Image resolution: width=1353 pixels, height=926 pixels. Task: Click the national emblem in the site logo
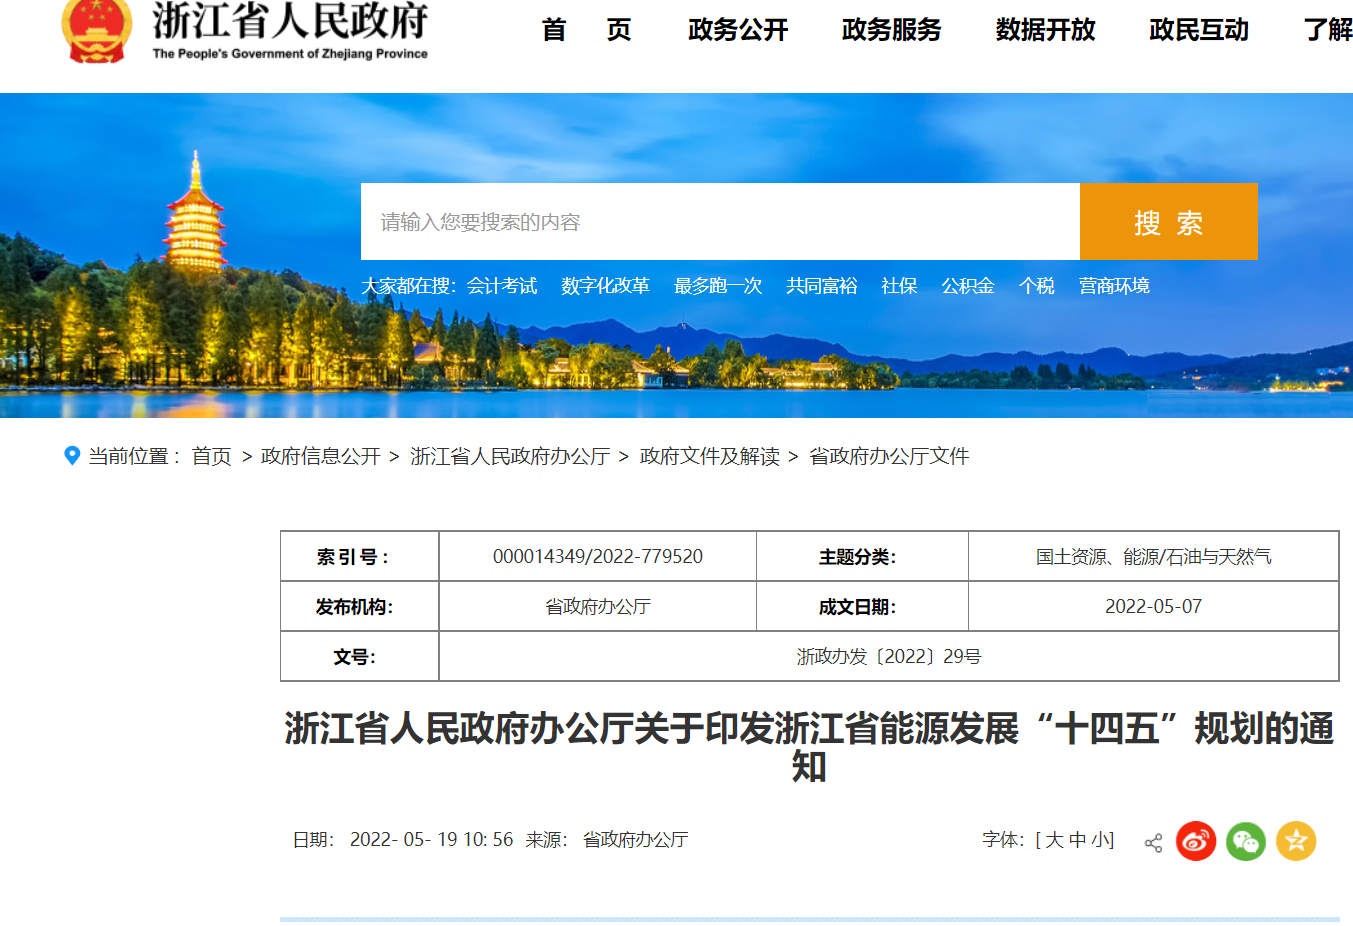[x=95, y=30]
